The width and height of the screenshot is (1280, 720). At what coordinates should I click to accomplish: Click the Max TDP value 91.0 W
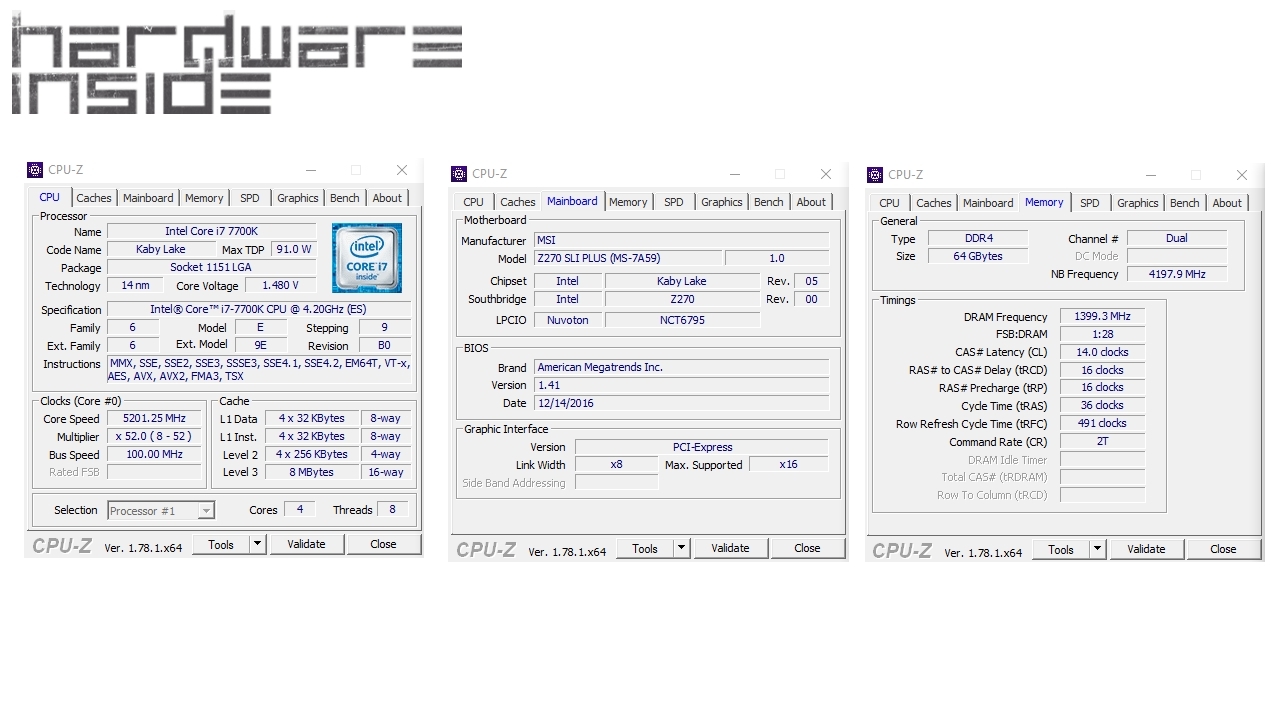292,249
